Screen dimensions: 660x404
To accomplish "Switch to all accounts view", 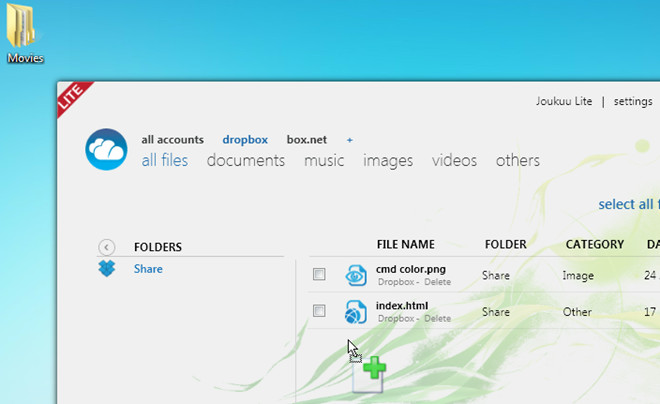I will pyautogui.click(x=173, y=140).
